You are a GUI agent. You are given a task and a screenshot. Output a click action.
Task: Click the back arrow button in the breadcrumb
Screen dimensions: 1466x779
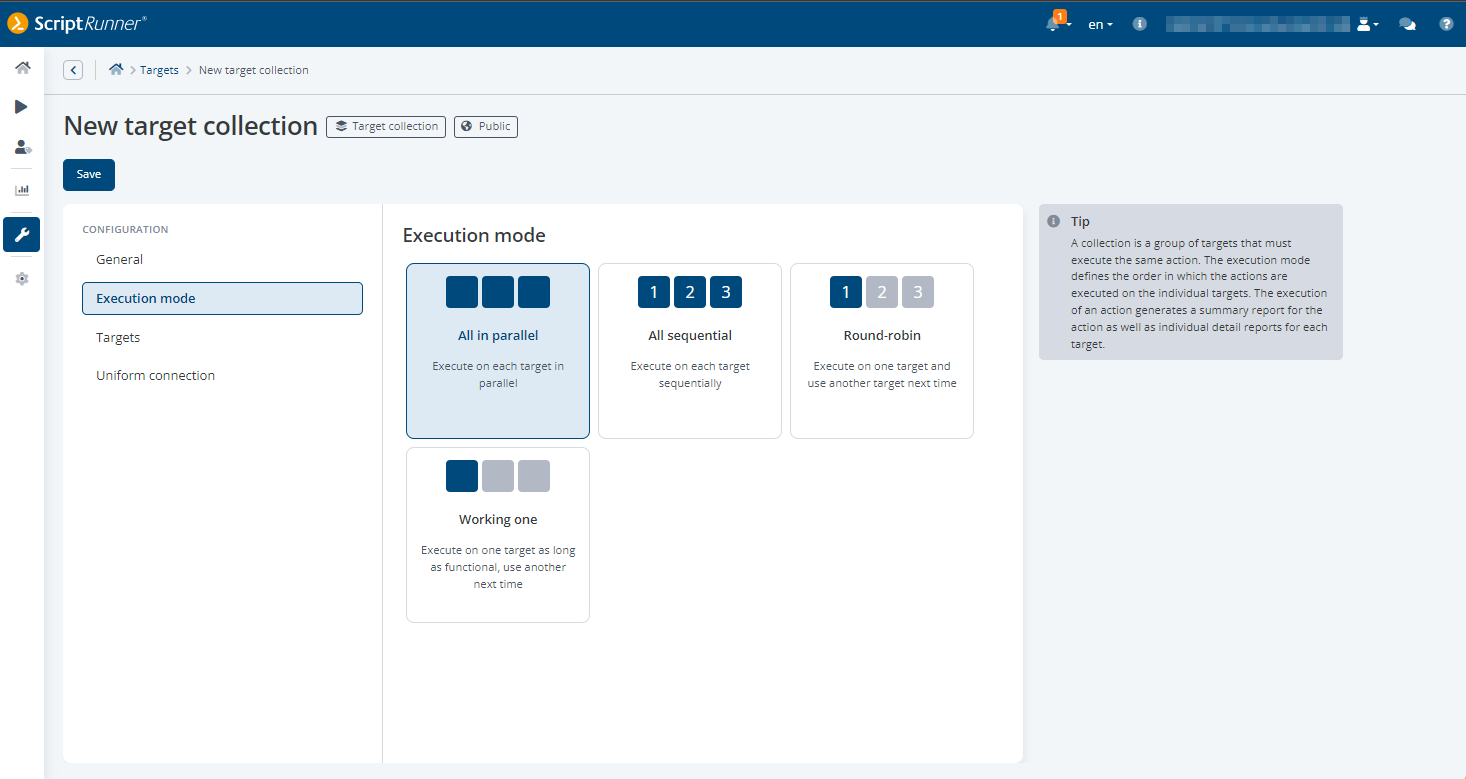73,70
